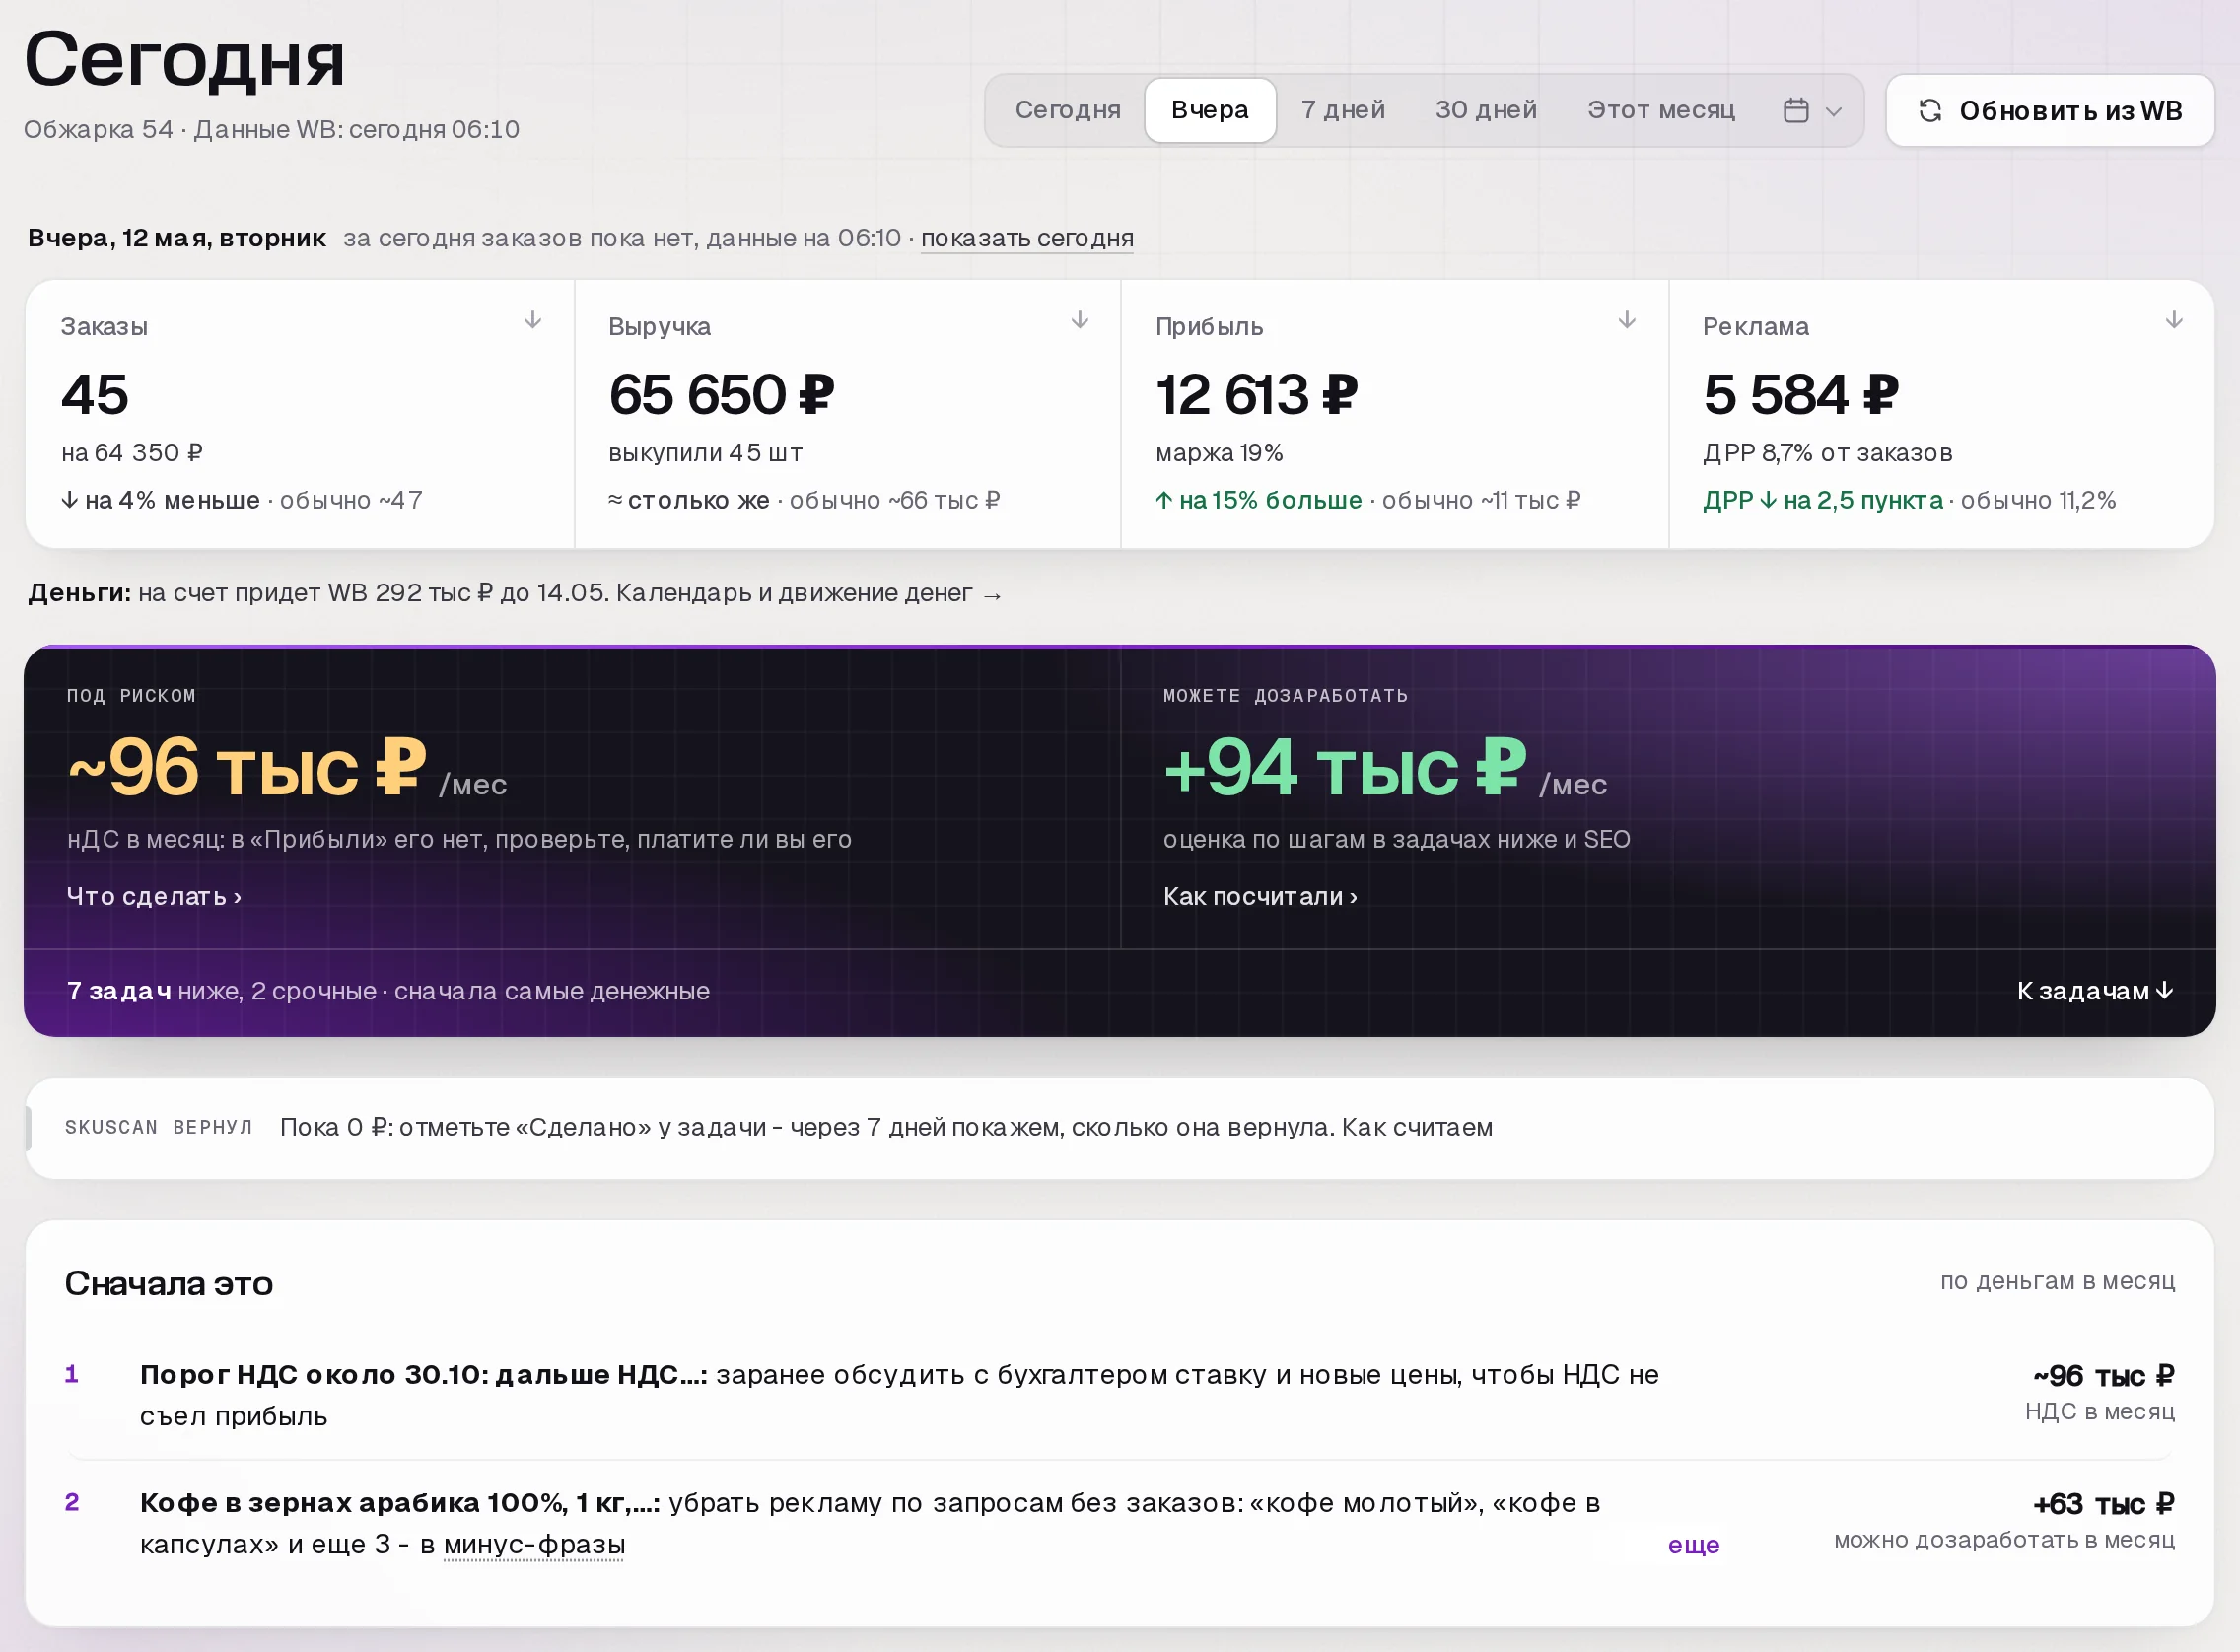Select the Этот месяц tab
Image resolution: width=2240 pixels, height=1652 pixels.
1661,110
